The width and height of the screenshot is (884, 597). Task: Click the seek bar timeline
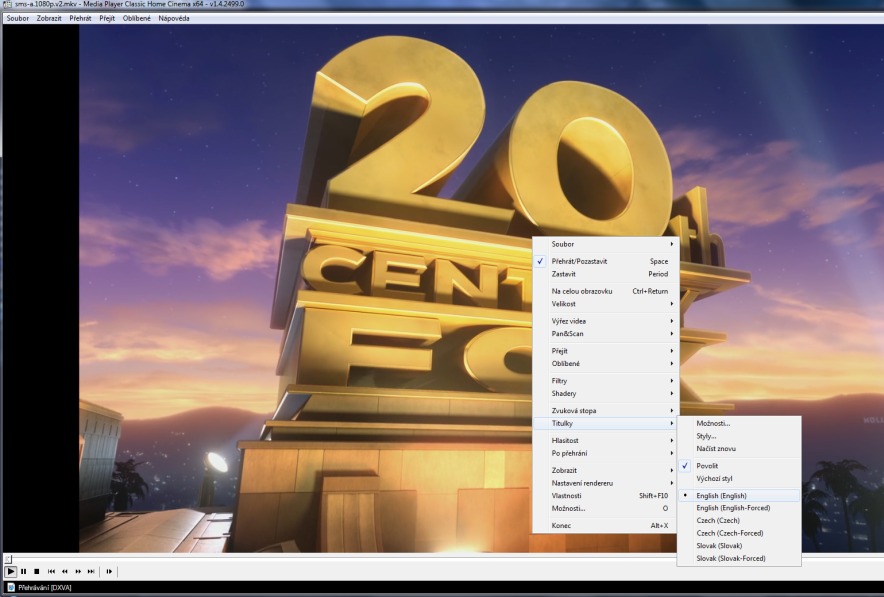(x=440, y=558)
